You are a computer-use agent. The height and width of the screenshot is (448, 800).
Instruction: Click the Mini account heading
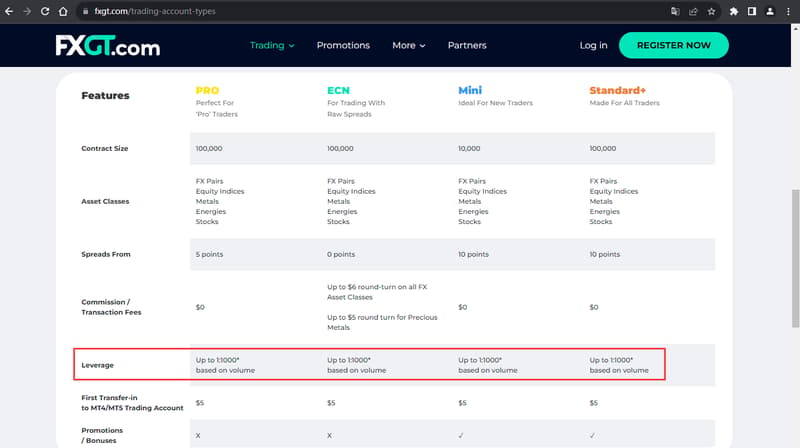(x=470, y=90)
